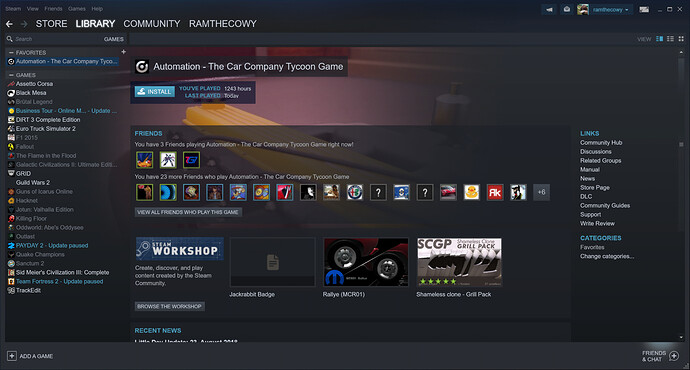
Task: Switch to the LIBRARY tab
Action: (x=95, y=24)
